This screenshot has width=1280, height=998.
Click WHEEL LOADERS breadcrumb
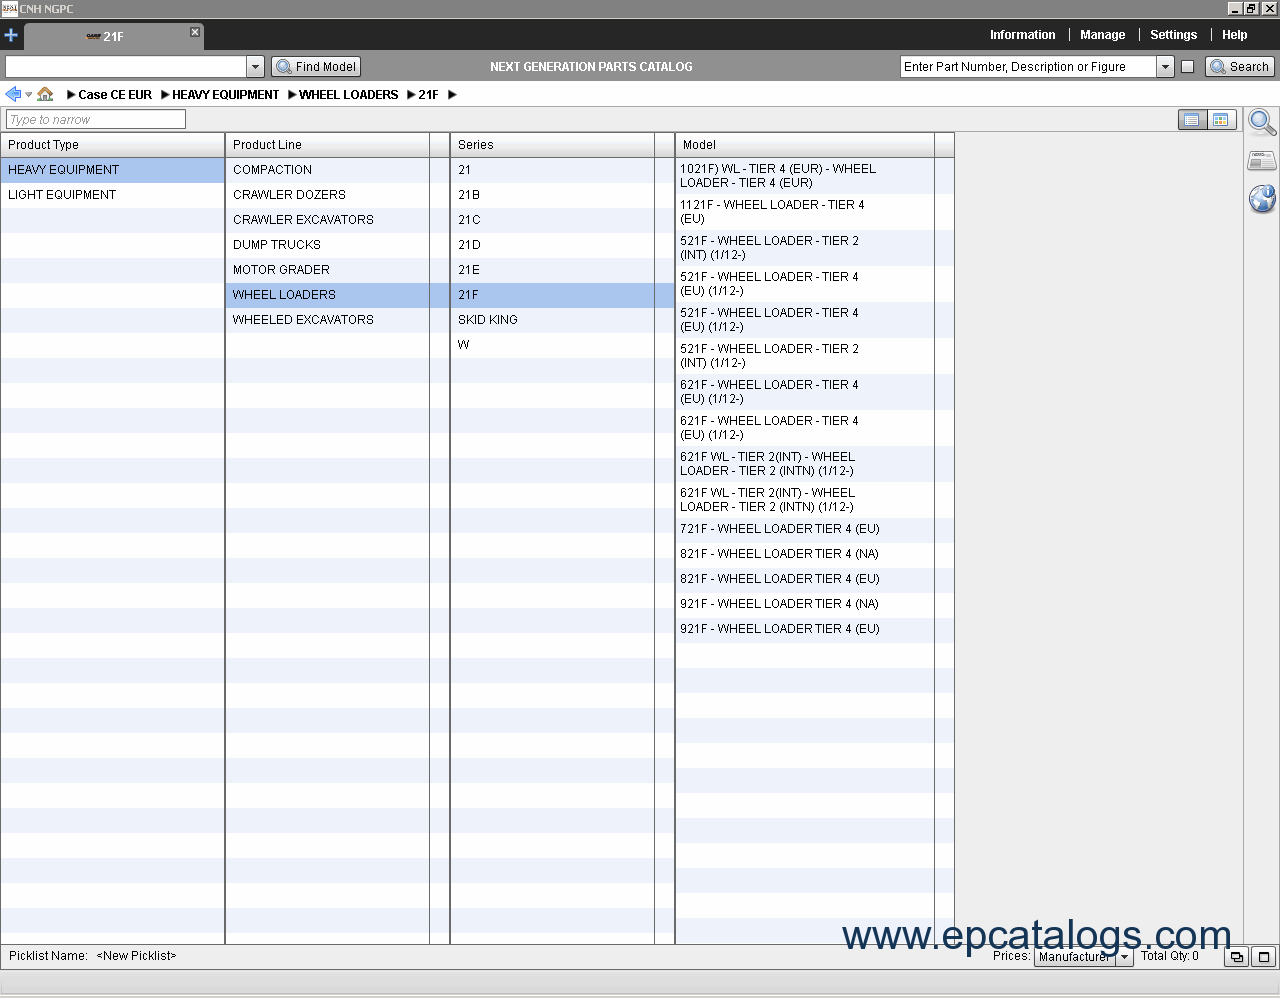point(348,95)
